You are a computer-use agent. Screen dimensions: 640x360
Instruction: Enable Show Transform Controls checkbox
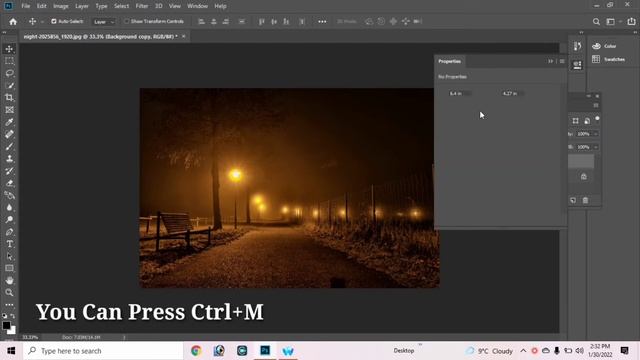coord(127,21)
